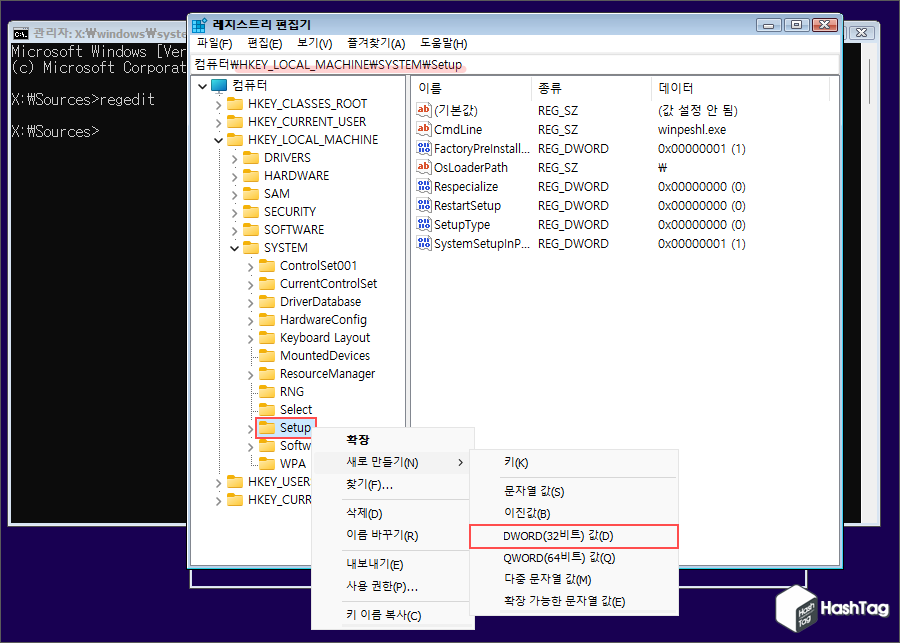Click the DWORD icon of FactoryPreInstall value
The width and height of the screenshot is (900, 643).
point(424,148)
